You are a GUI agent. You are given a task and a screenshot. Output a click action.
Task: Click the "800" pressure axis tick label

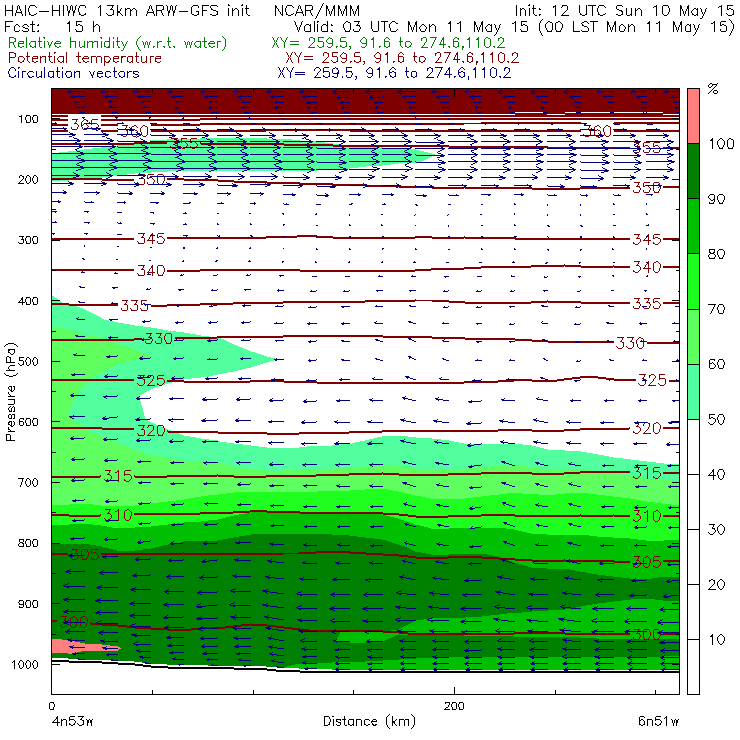[28, 543]
